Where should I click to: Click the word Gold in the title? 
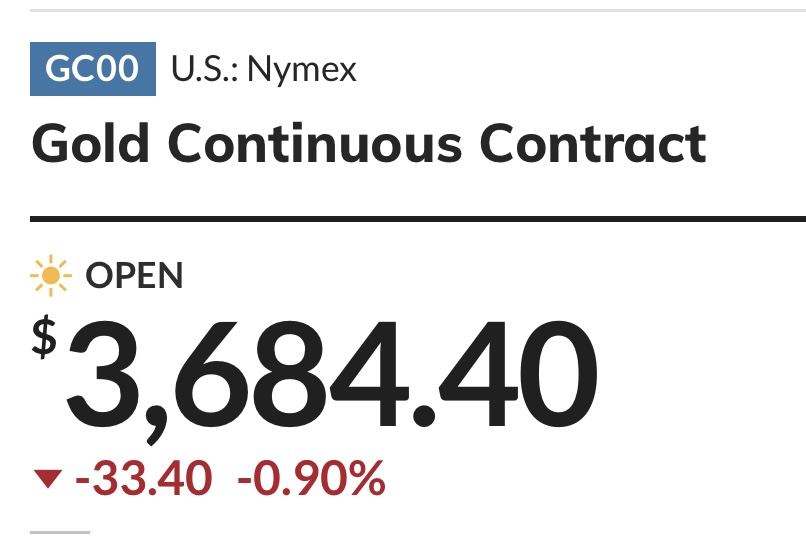point(90,143)
